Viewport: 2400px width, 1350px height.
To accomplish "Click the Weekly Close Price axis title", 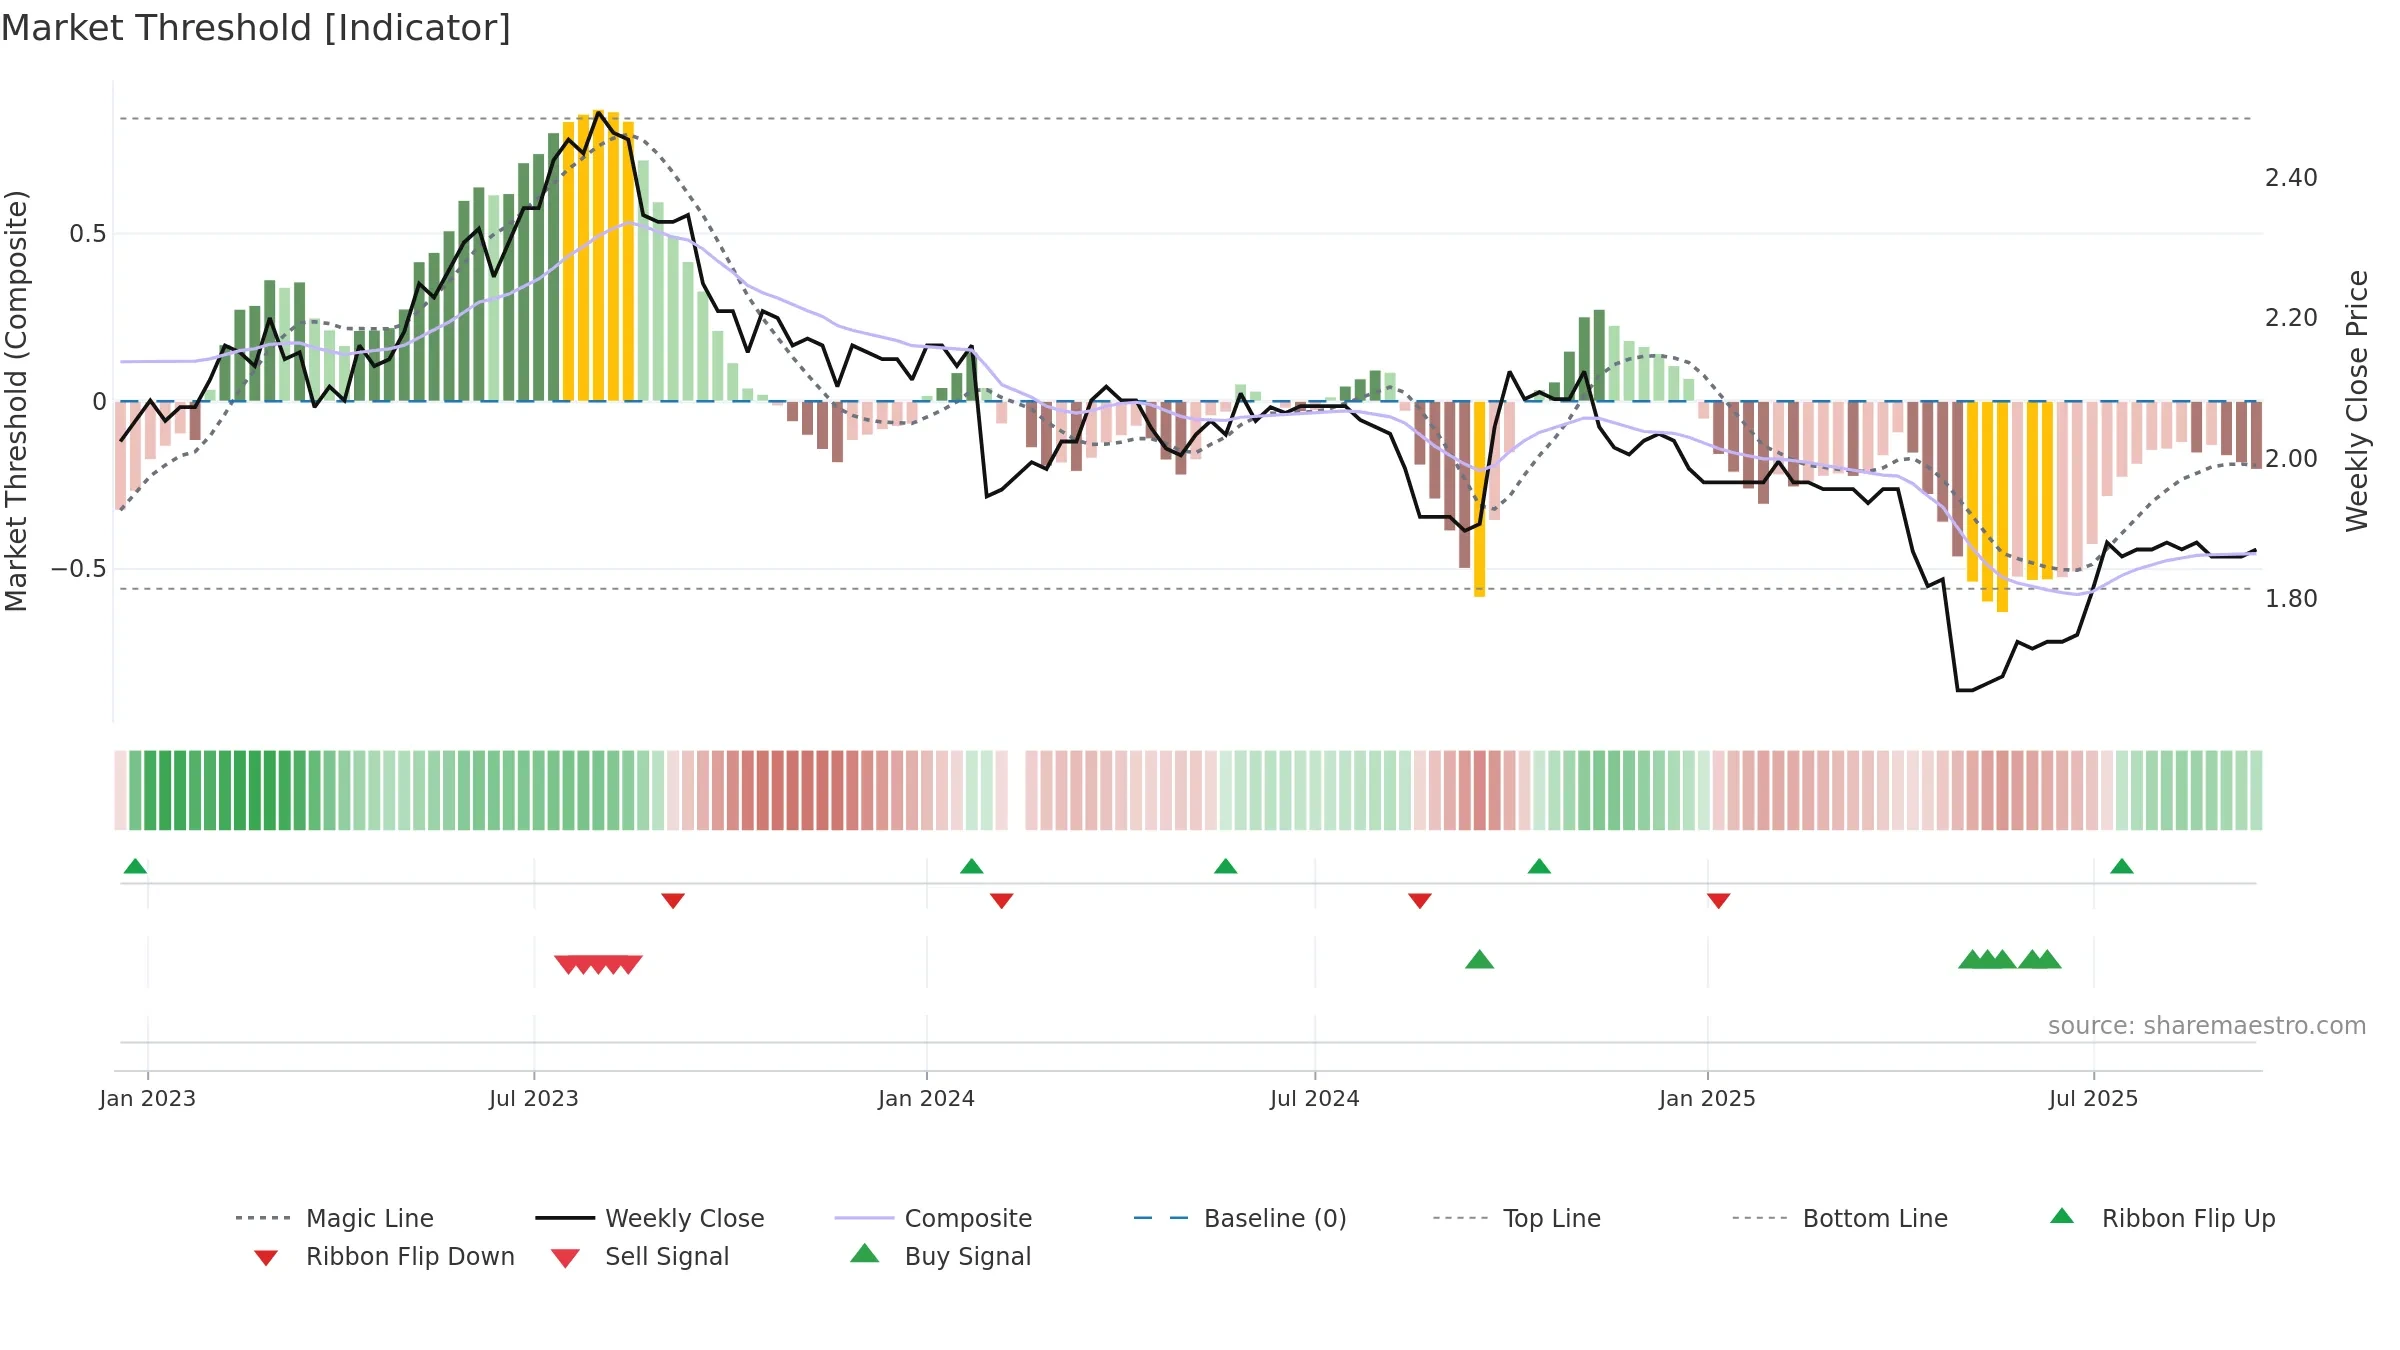I will click(2357, 401).
